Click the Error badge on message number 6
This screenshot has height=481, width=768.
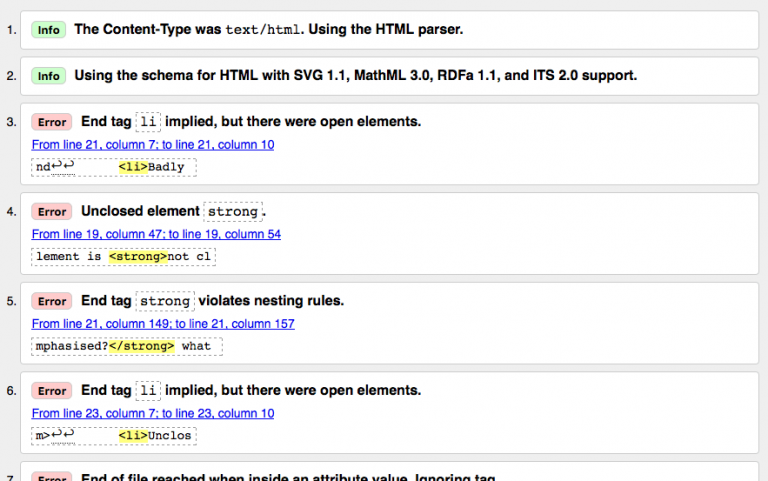52,391
